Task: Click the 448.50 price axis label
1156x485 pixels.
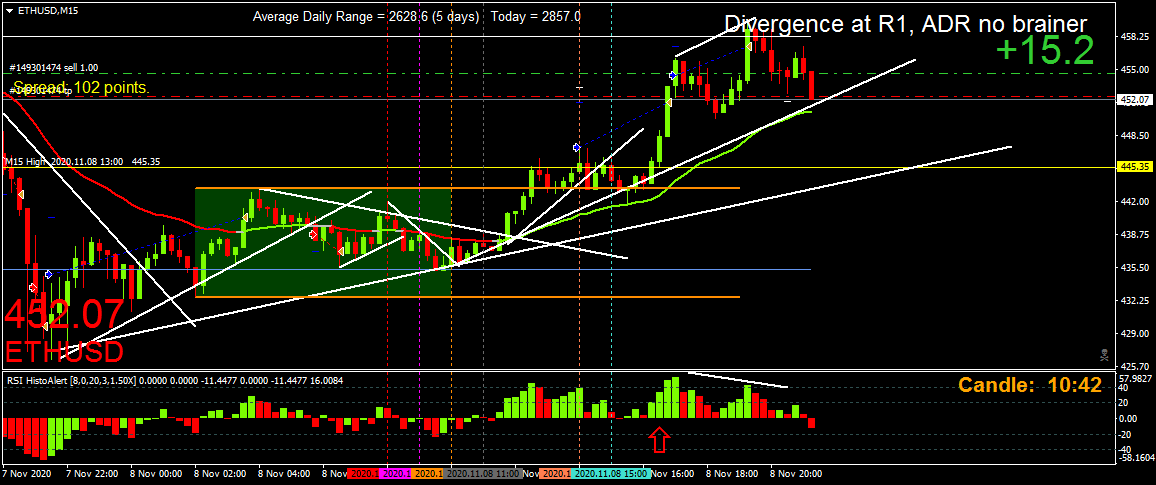Action: 1136,136
